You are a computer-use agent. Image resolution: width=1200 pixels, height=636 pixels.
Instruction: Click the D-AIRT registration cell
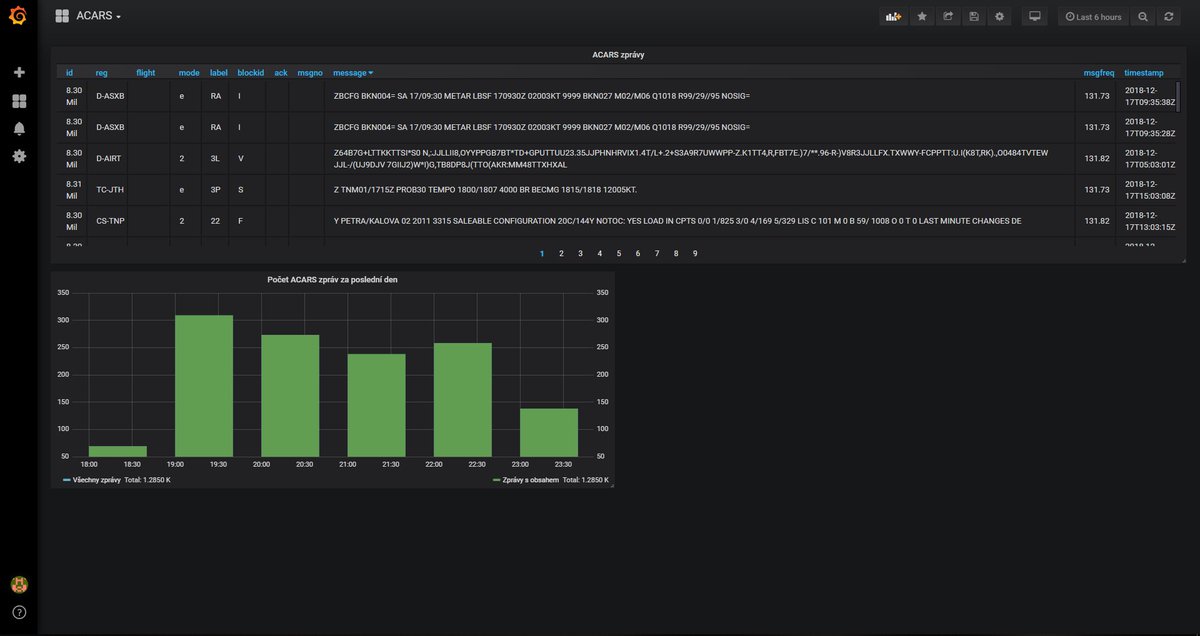point(108,158)
